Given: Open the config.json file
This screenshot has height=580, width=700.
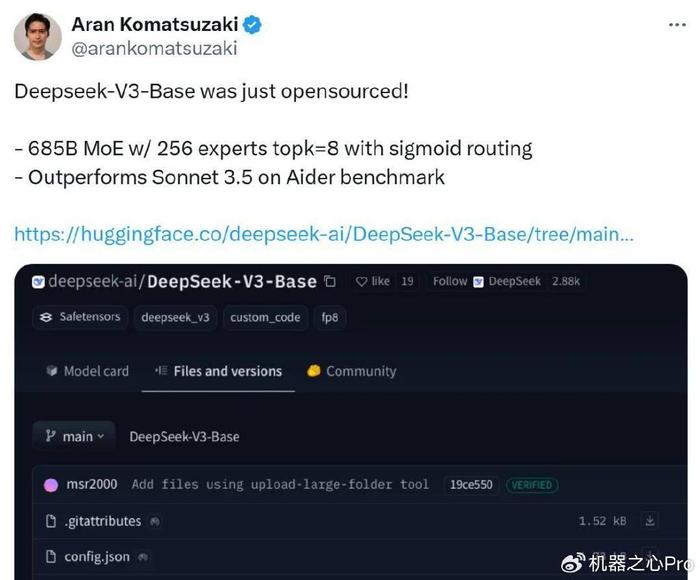Looking at the screenshot, I should coord(97,557).
